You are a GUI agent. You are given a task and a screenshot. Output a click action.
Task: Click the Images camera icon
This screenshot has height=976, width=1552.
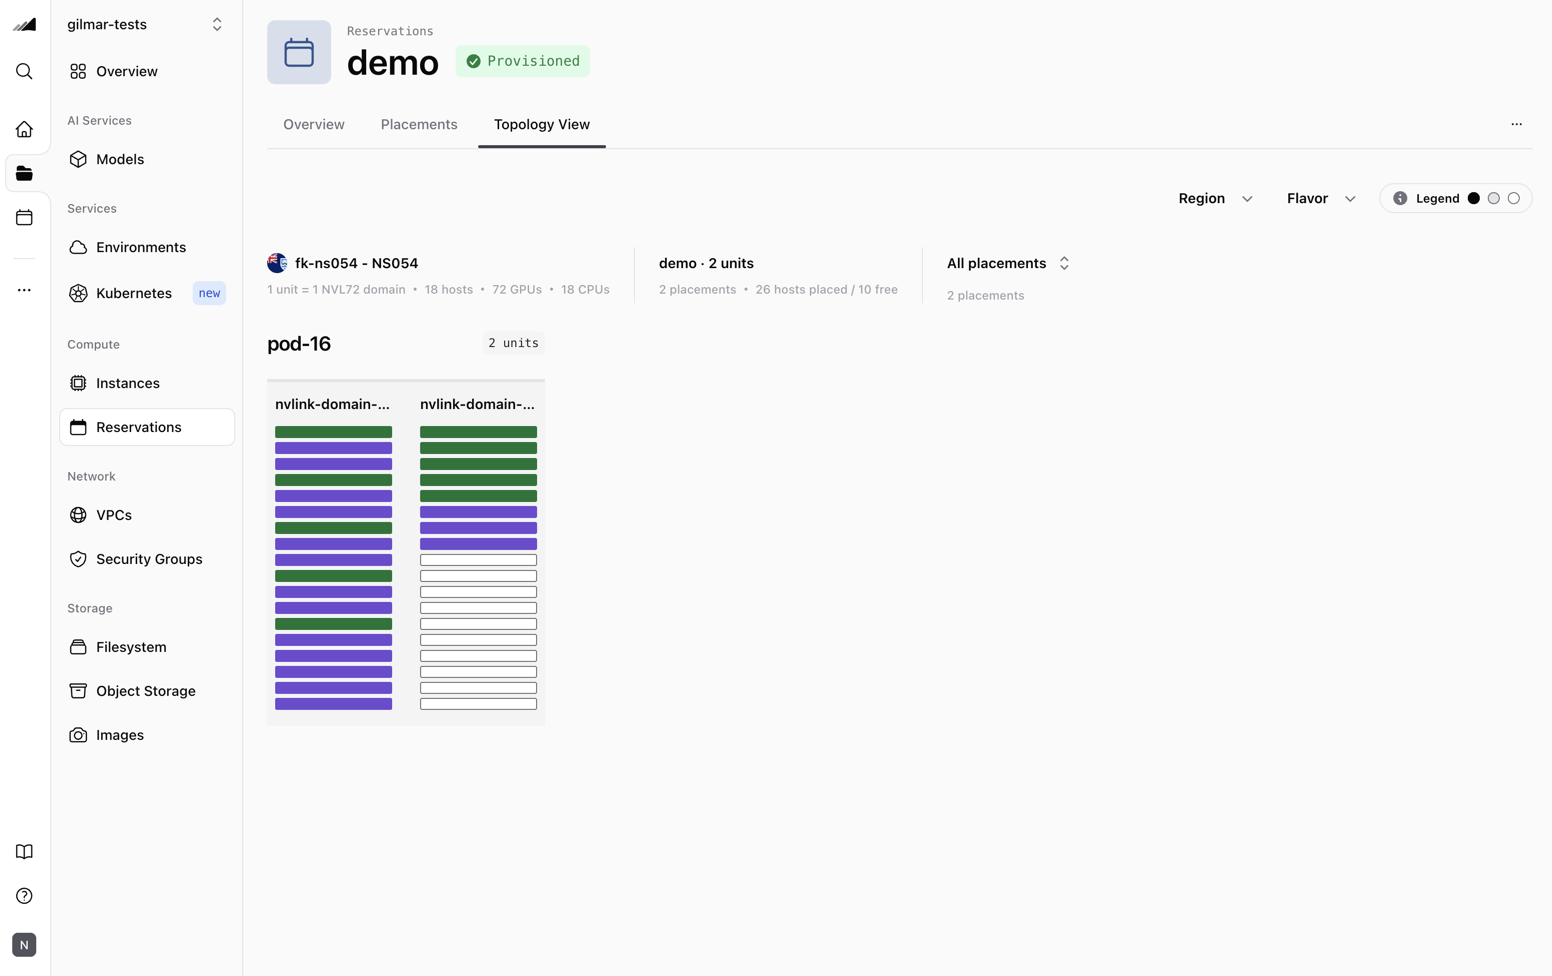click(x=78, y=736)
